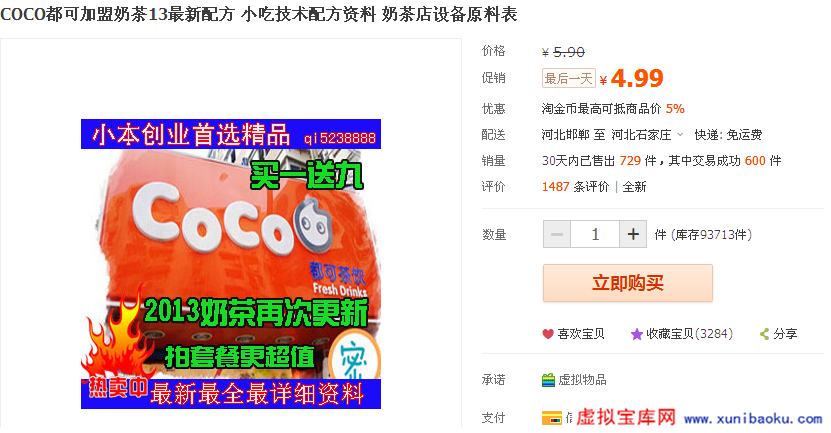Click the 5% 淘金币 discount text
The height and width of the screenshot is (433, 831).
coord(675,109)
